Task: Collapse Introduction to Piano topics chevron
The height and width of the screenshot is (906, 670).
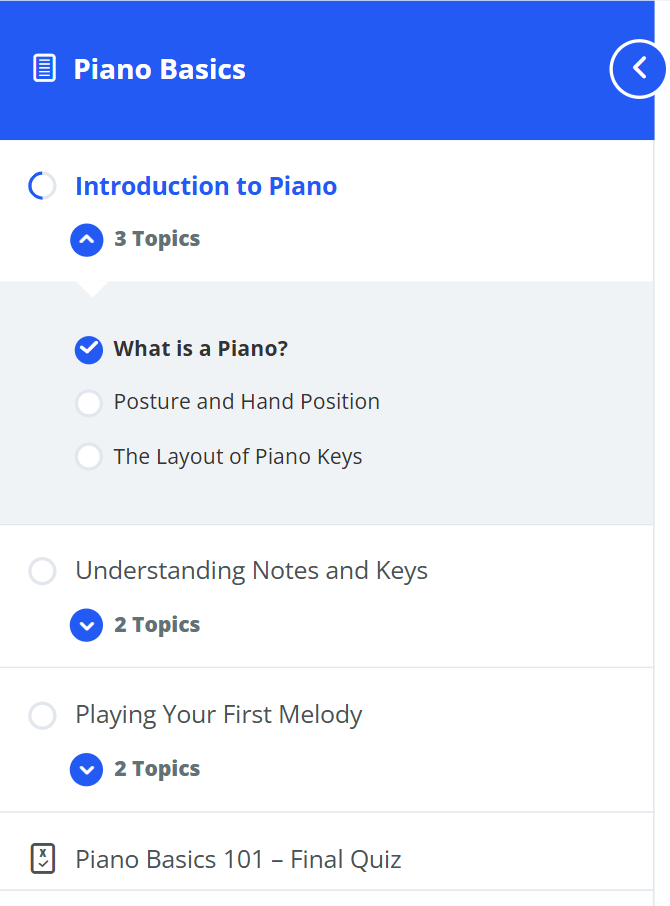Action: tap(87, 240)
